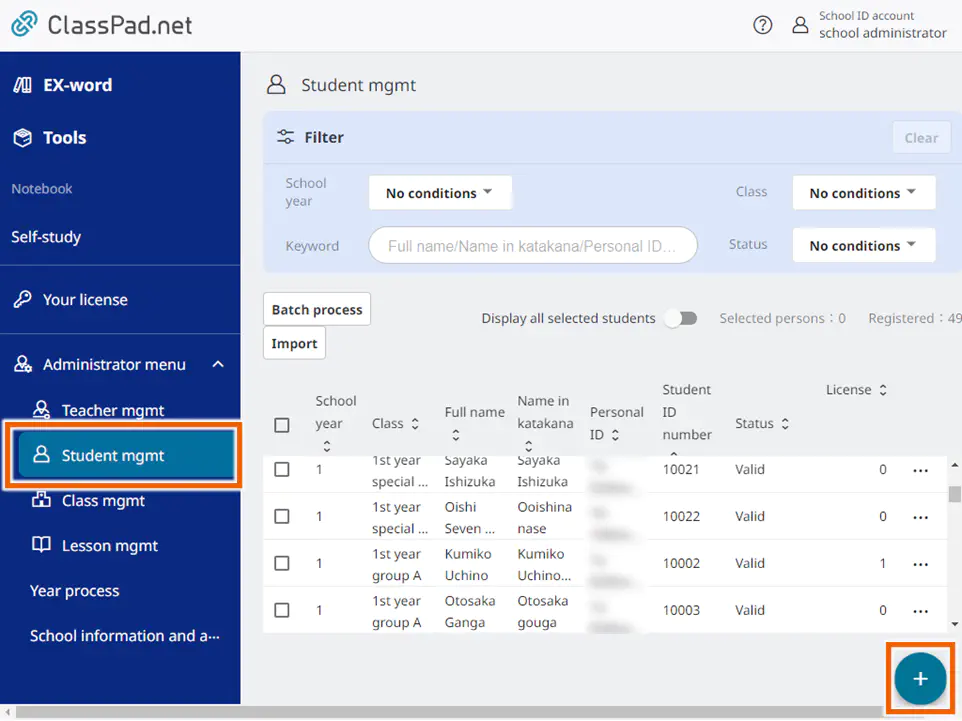
Task: Click the Kumiko Uchino full name cell
Action: click(x=468, y=564)
